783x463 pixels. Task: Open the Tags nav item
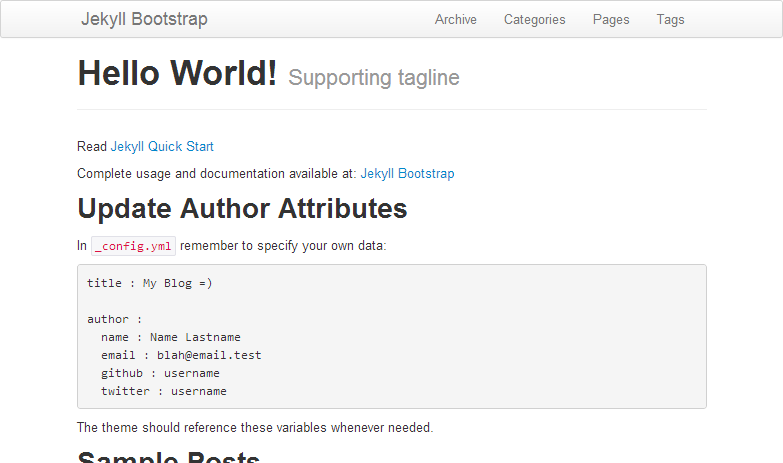tap(670, 19)
